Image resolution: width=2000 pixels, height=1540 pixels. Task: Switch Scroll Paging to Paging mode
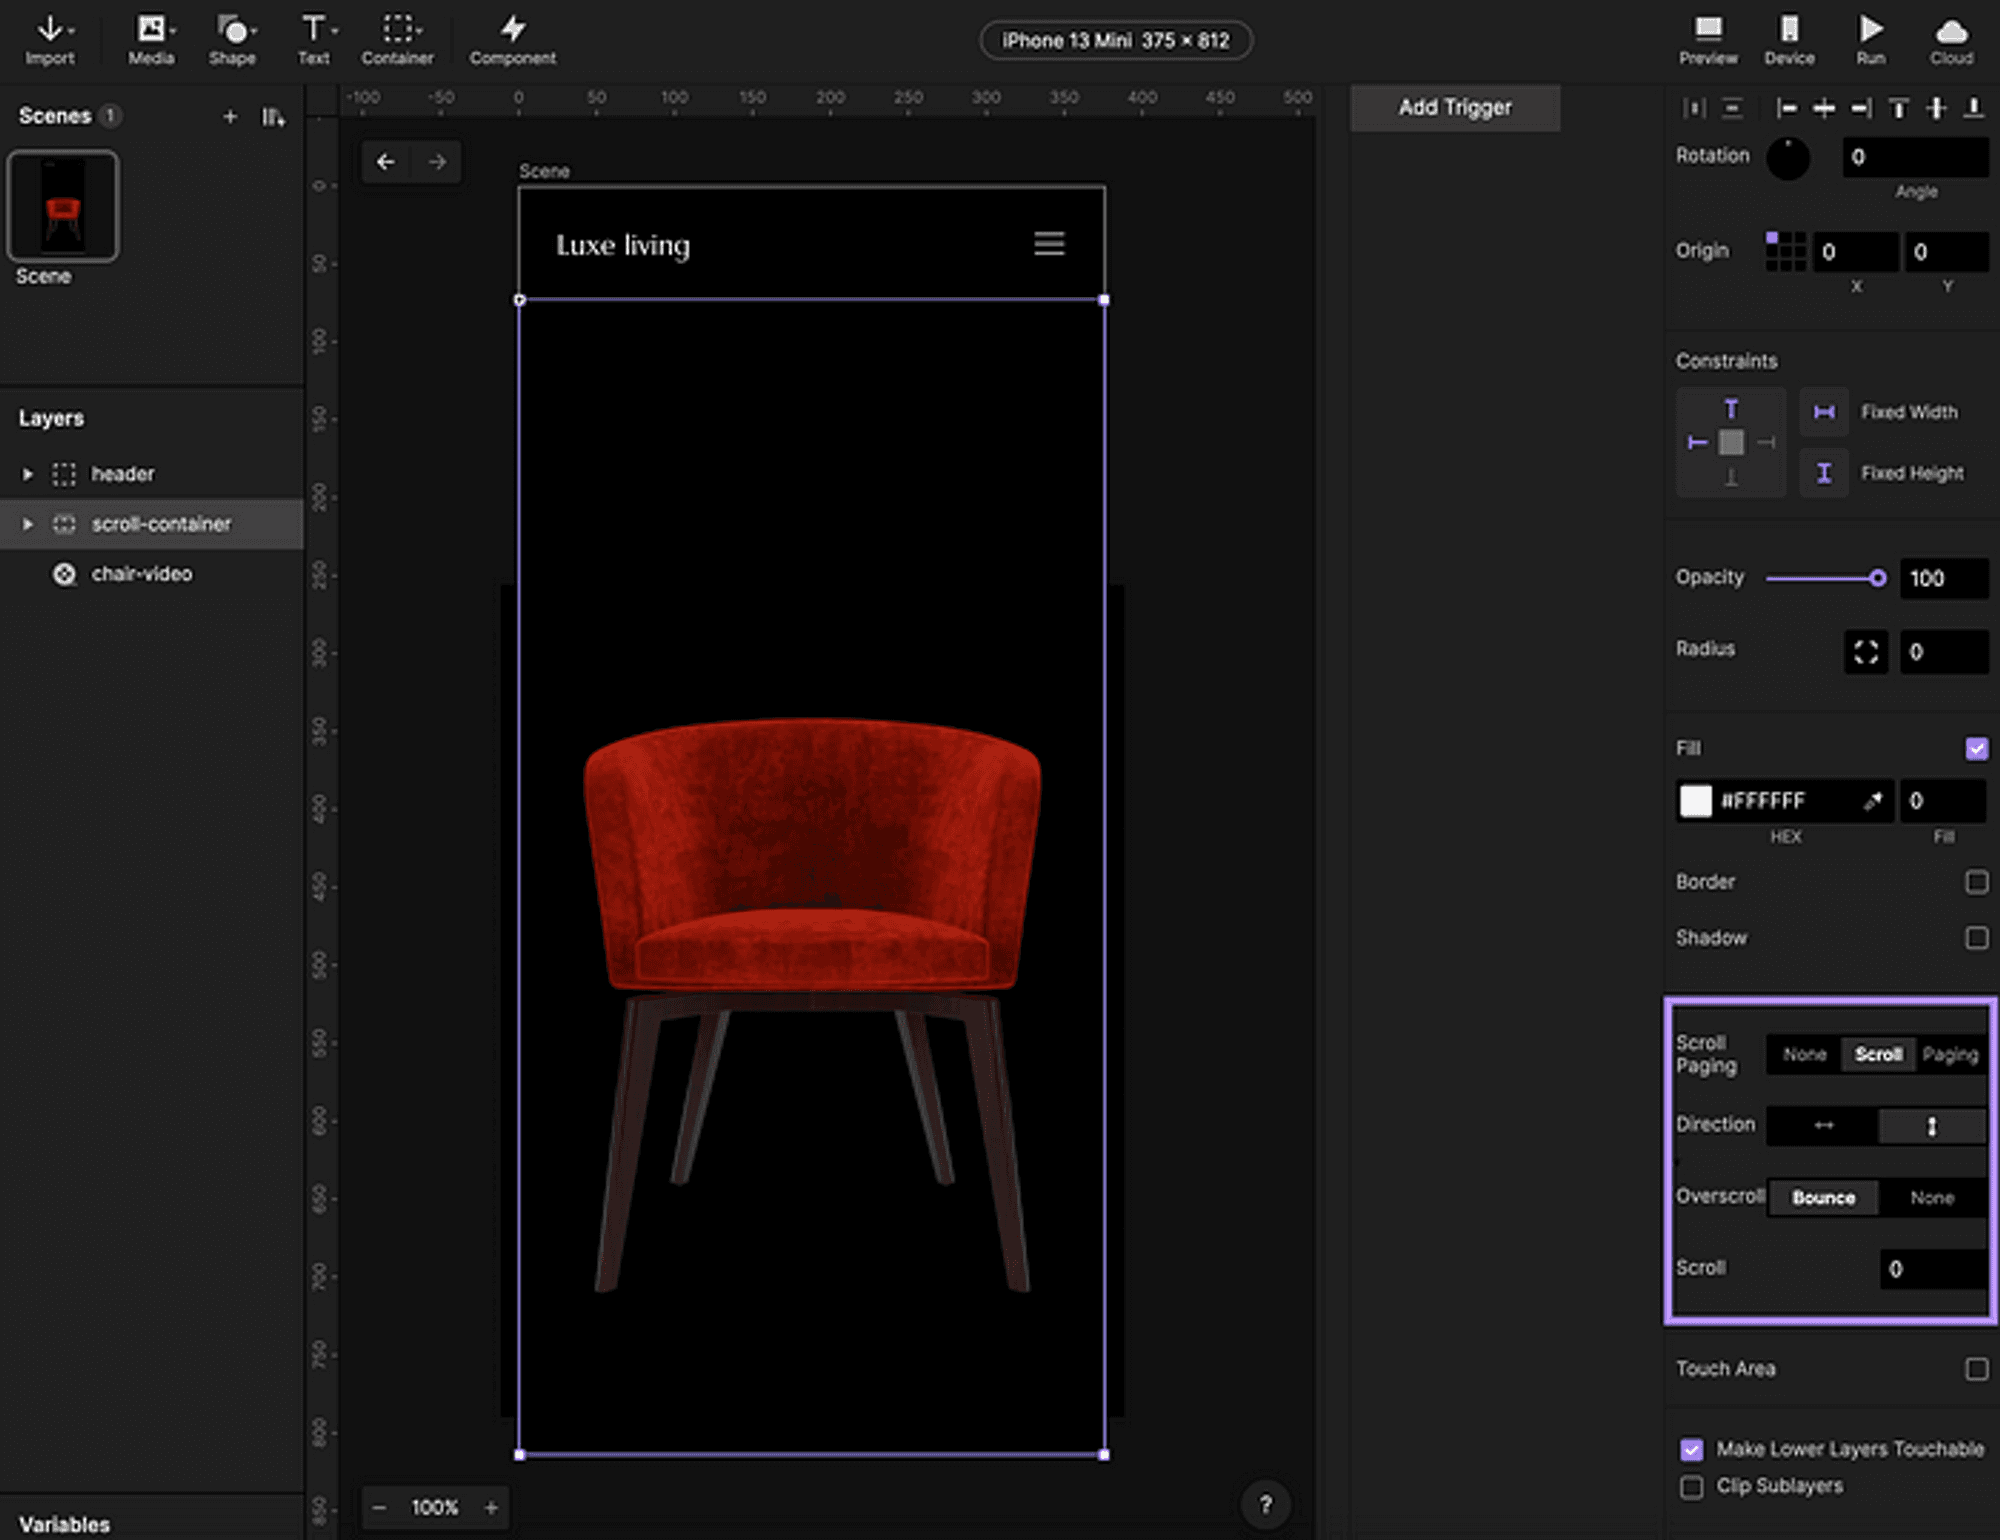(x=1949, y=1054)
